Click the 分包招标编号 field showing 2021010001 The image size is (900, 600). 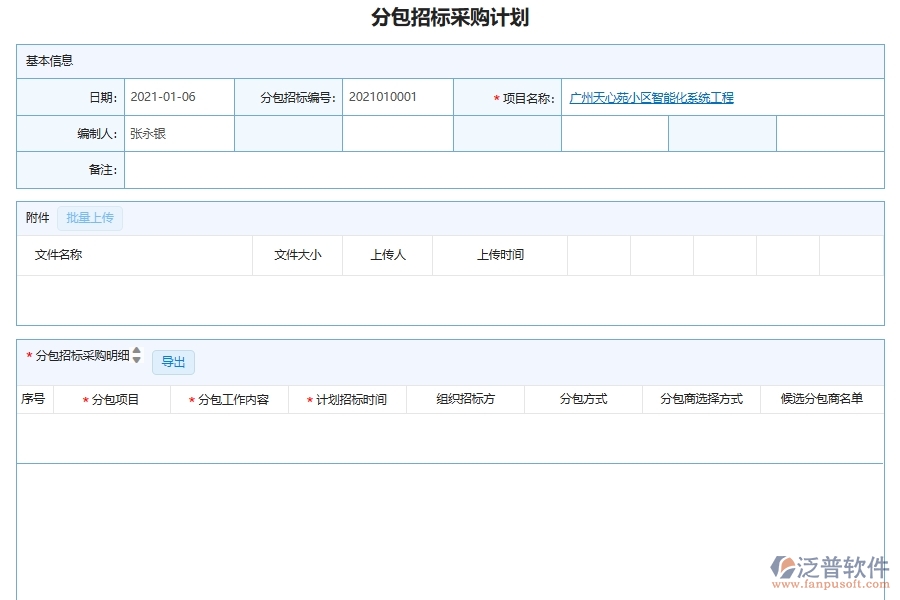click(x=397, y=97)
